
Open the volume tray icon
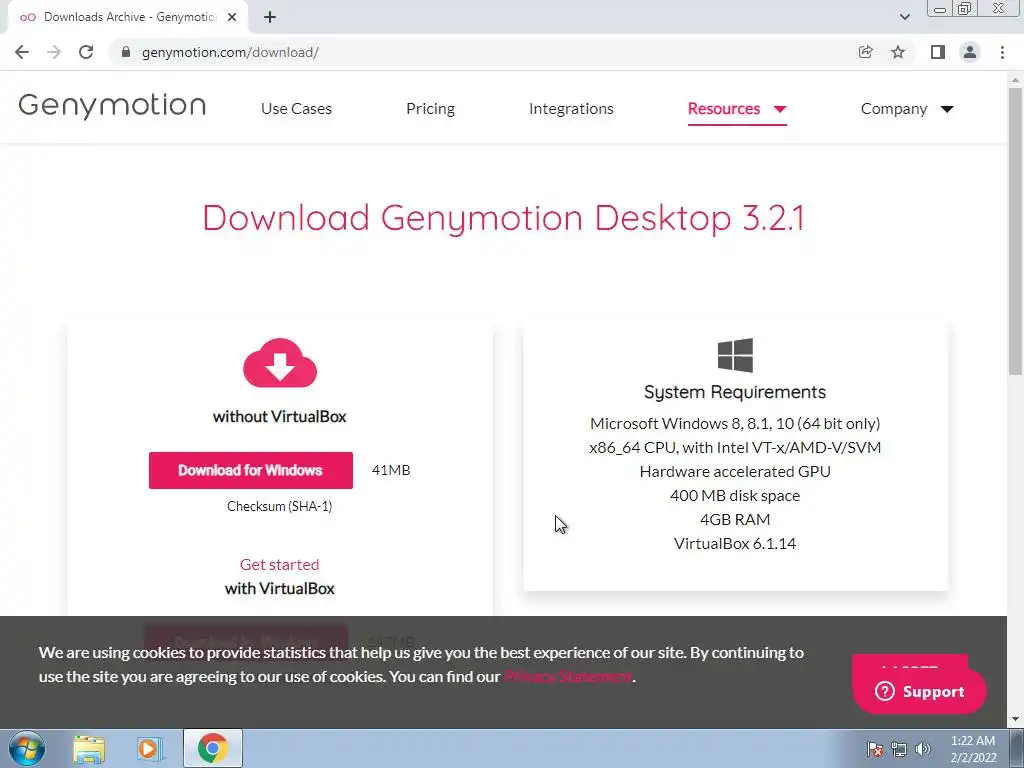click(x=923, y=749)
